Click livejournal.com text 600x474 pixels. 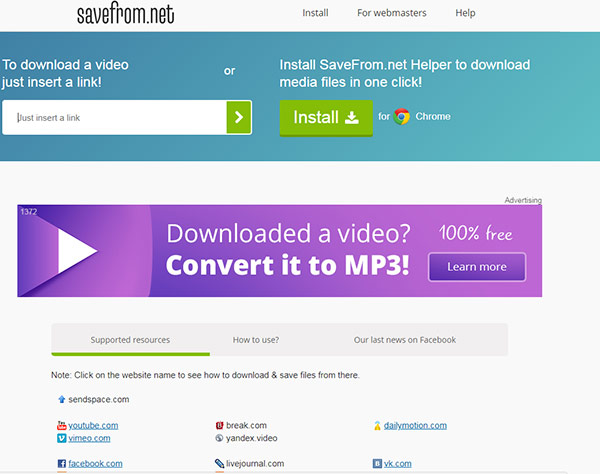point(255,464)
